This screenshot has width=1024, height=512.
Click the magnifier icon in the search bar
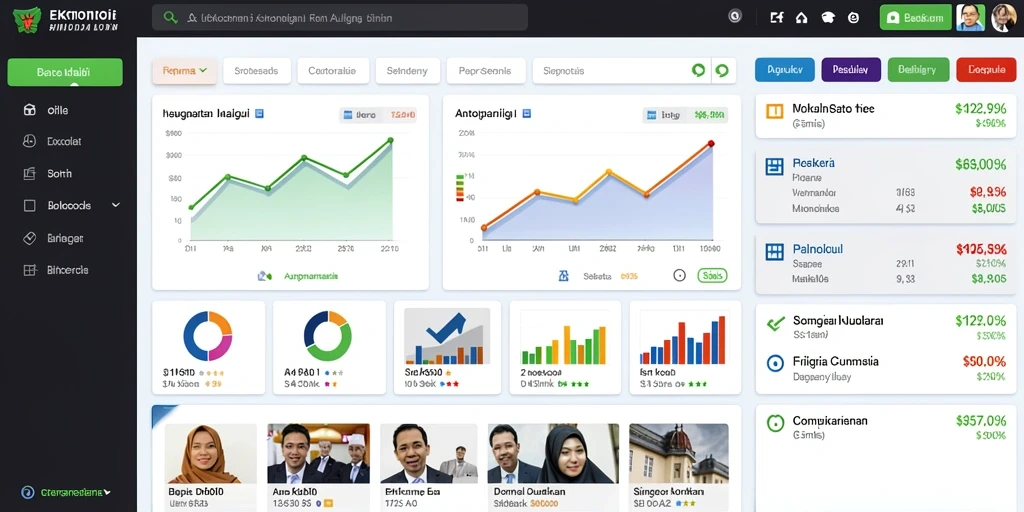(170, 18)
